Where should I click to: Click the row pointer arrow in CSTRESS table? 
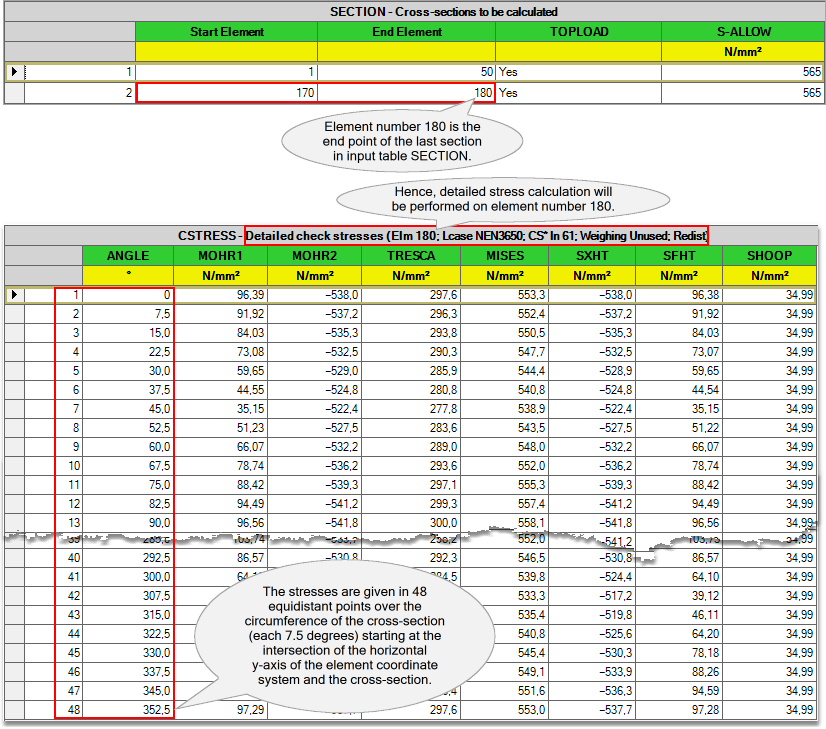(x=13, y=295)
